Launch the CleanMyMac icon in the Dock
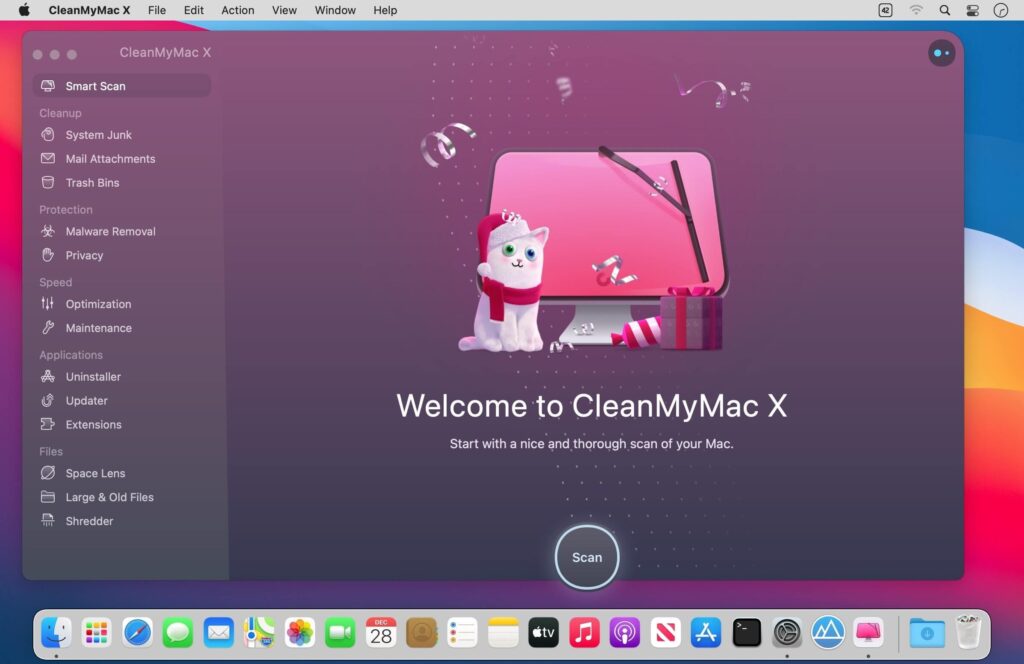 pyautogui.click(x=869, y=632)
